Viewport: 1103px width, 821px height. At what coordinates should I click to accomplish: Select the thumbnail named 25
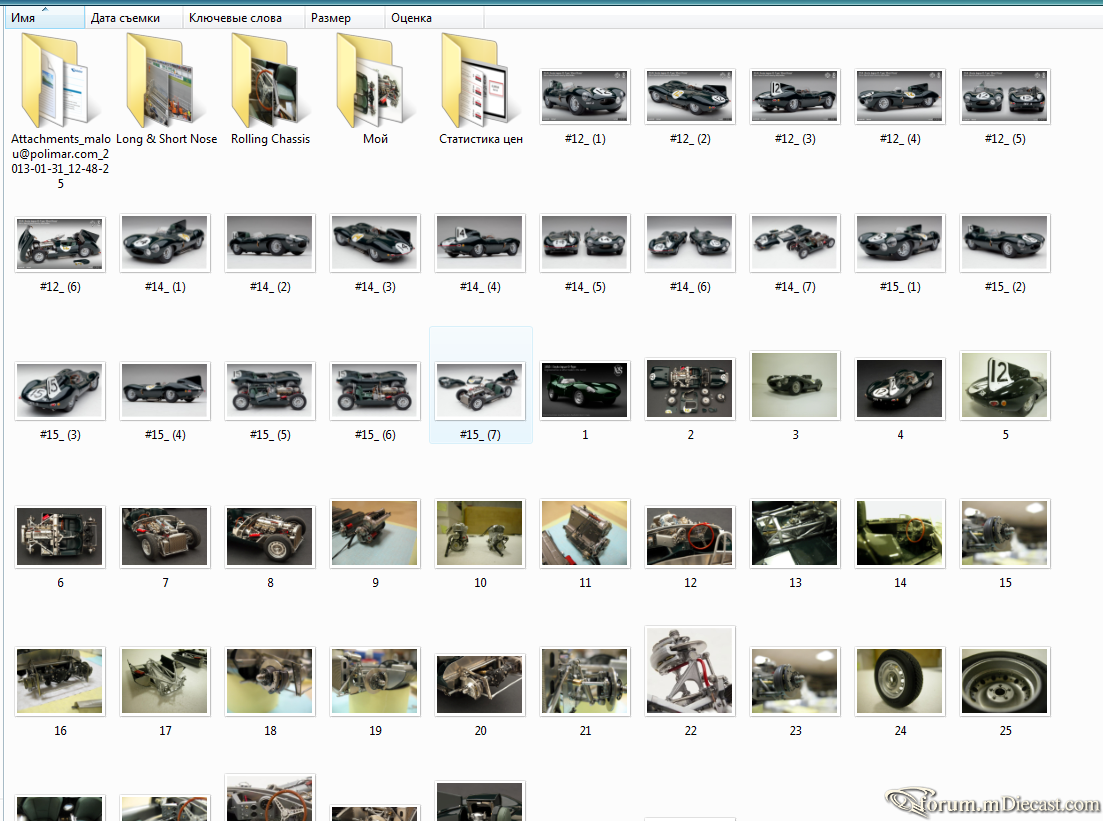1005,682
